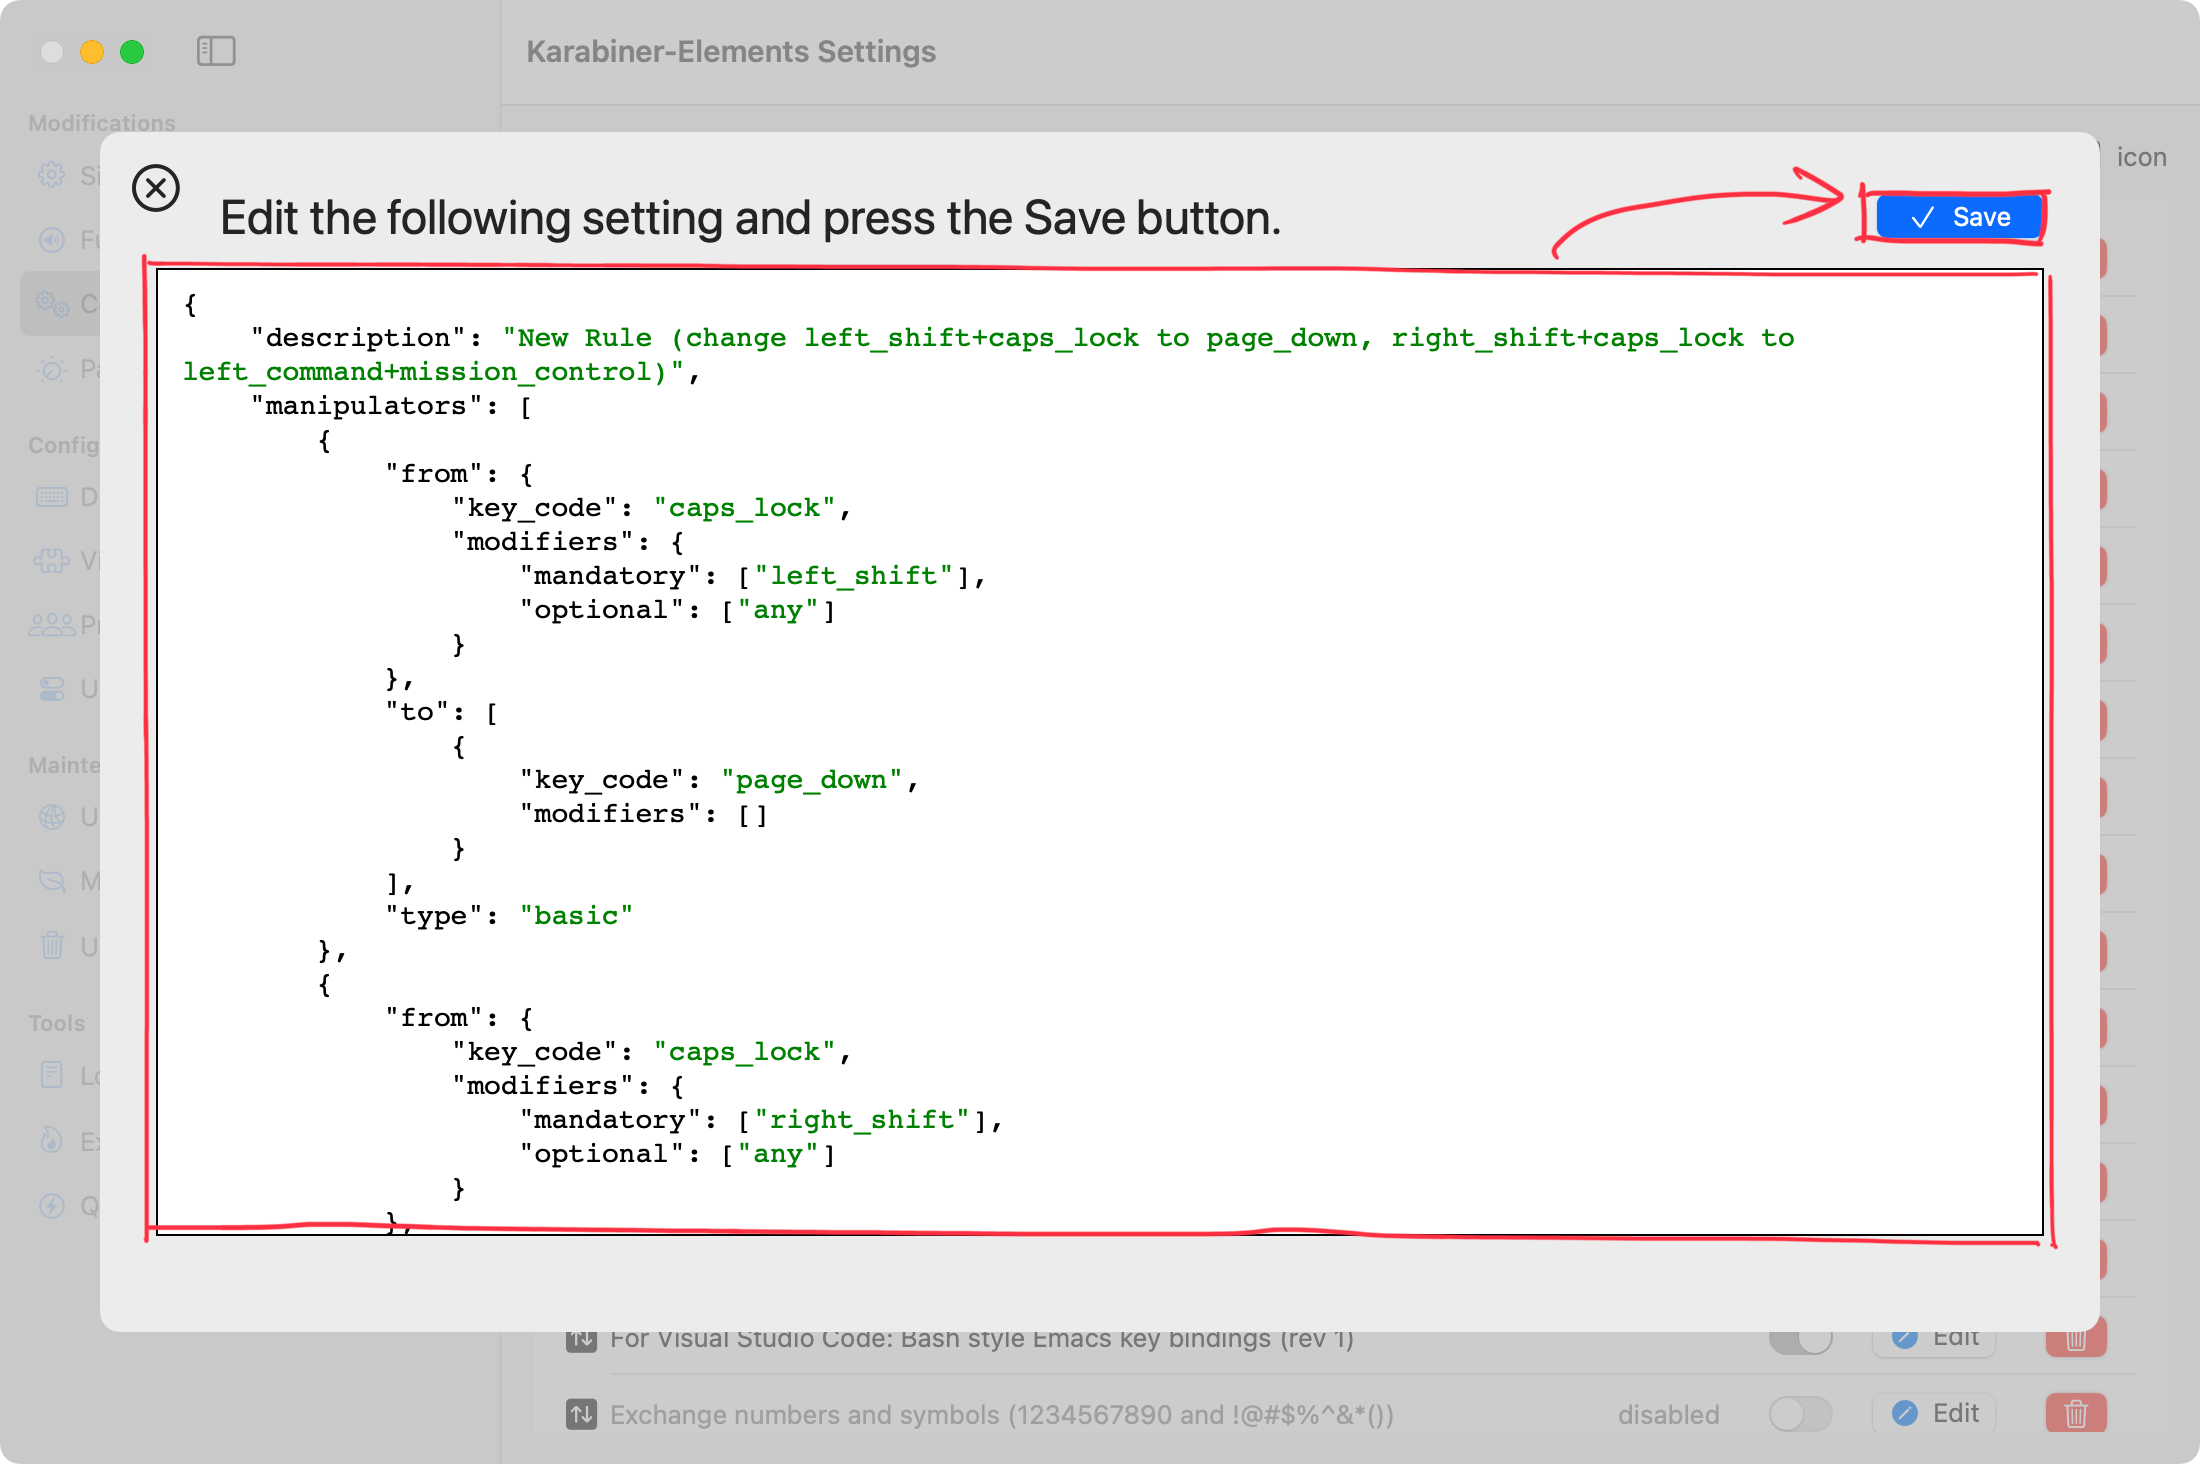This screenshot has height=1464, width=2200.
Task: Click the empty "modifiers": [] line
Action: tap(644, 814)
